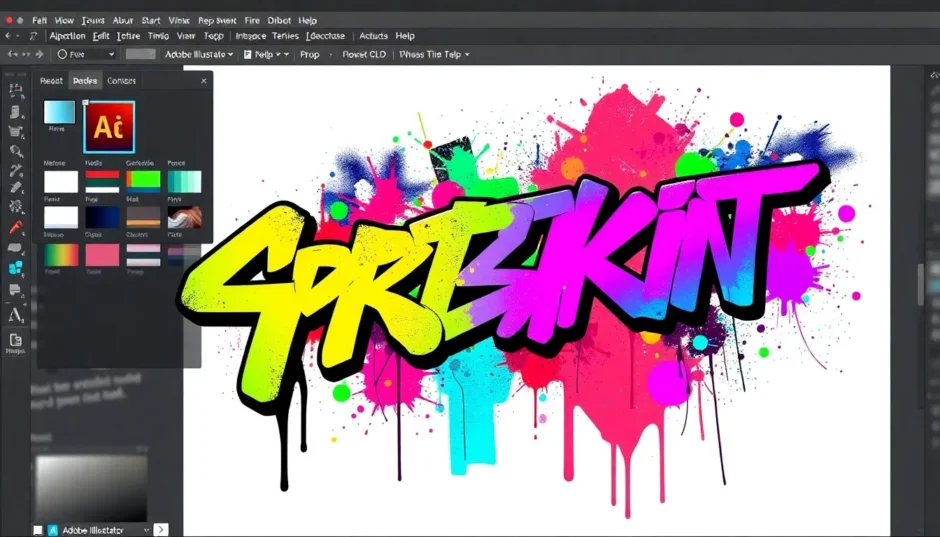
Task: Select the radio circle in options bar
Action: (62, 55)
